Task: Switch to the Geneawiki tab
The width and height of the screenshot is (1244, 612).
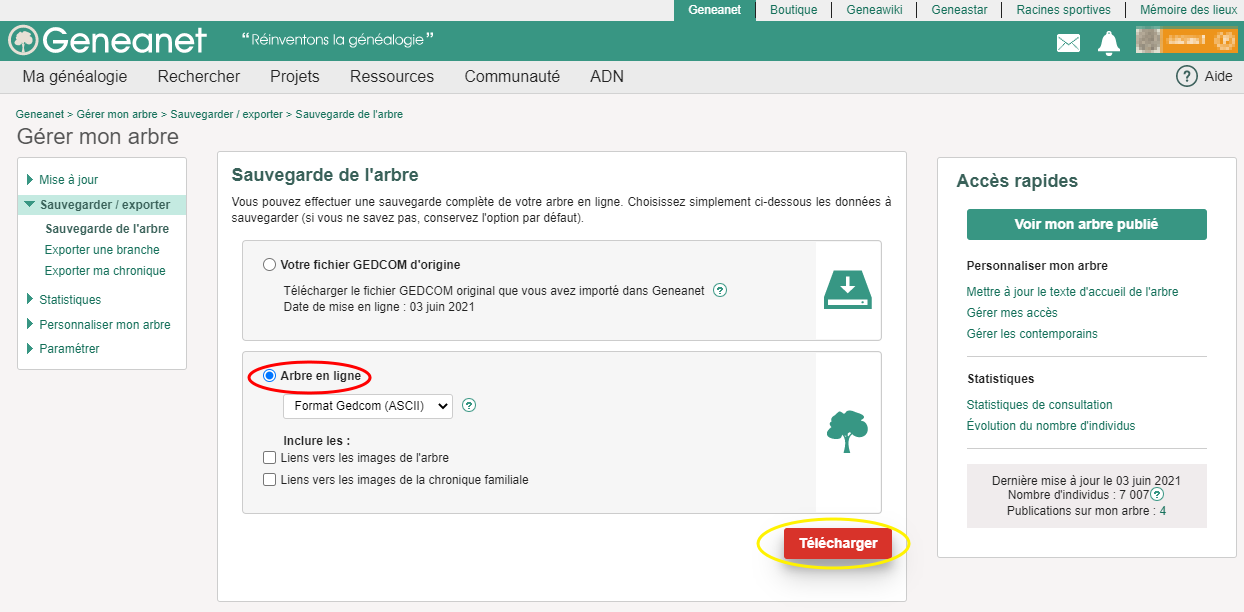Action: tap(873, 10)
